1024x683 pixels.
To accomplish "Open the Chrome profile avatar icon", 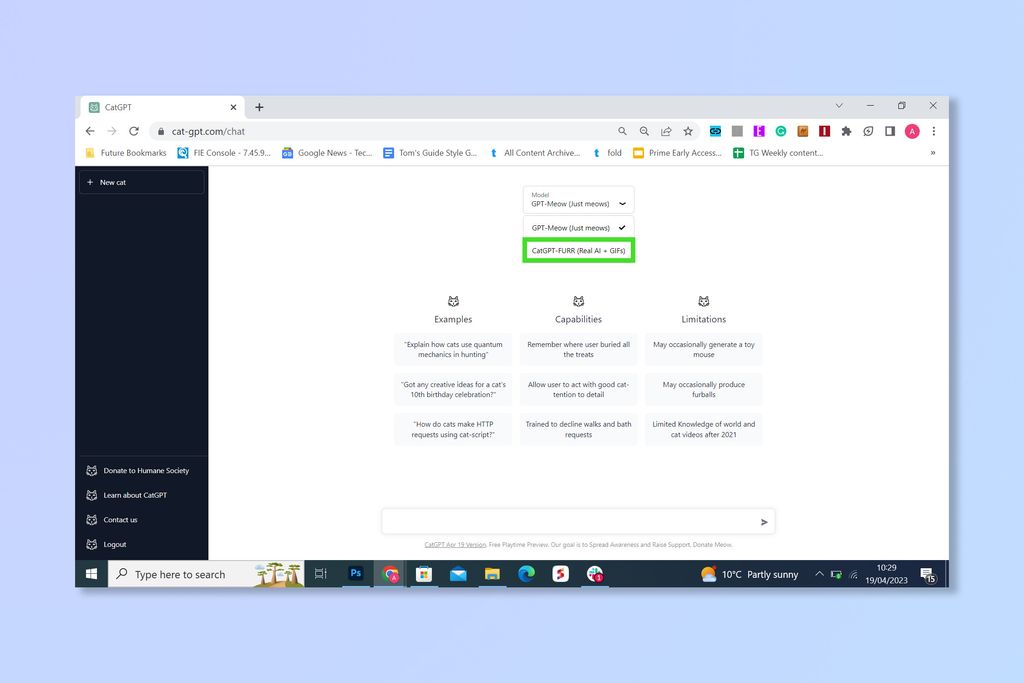I will point(912,131).
